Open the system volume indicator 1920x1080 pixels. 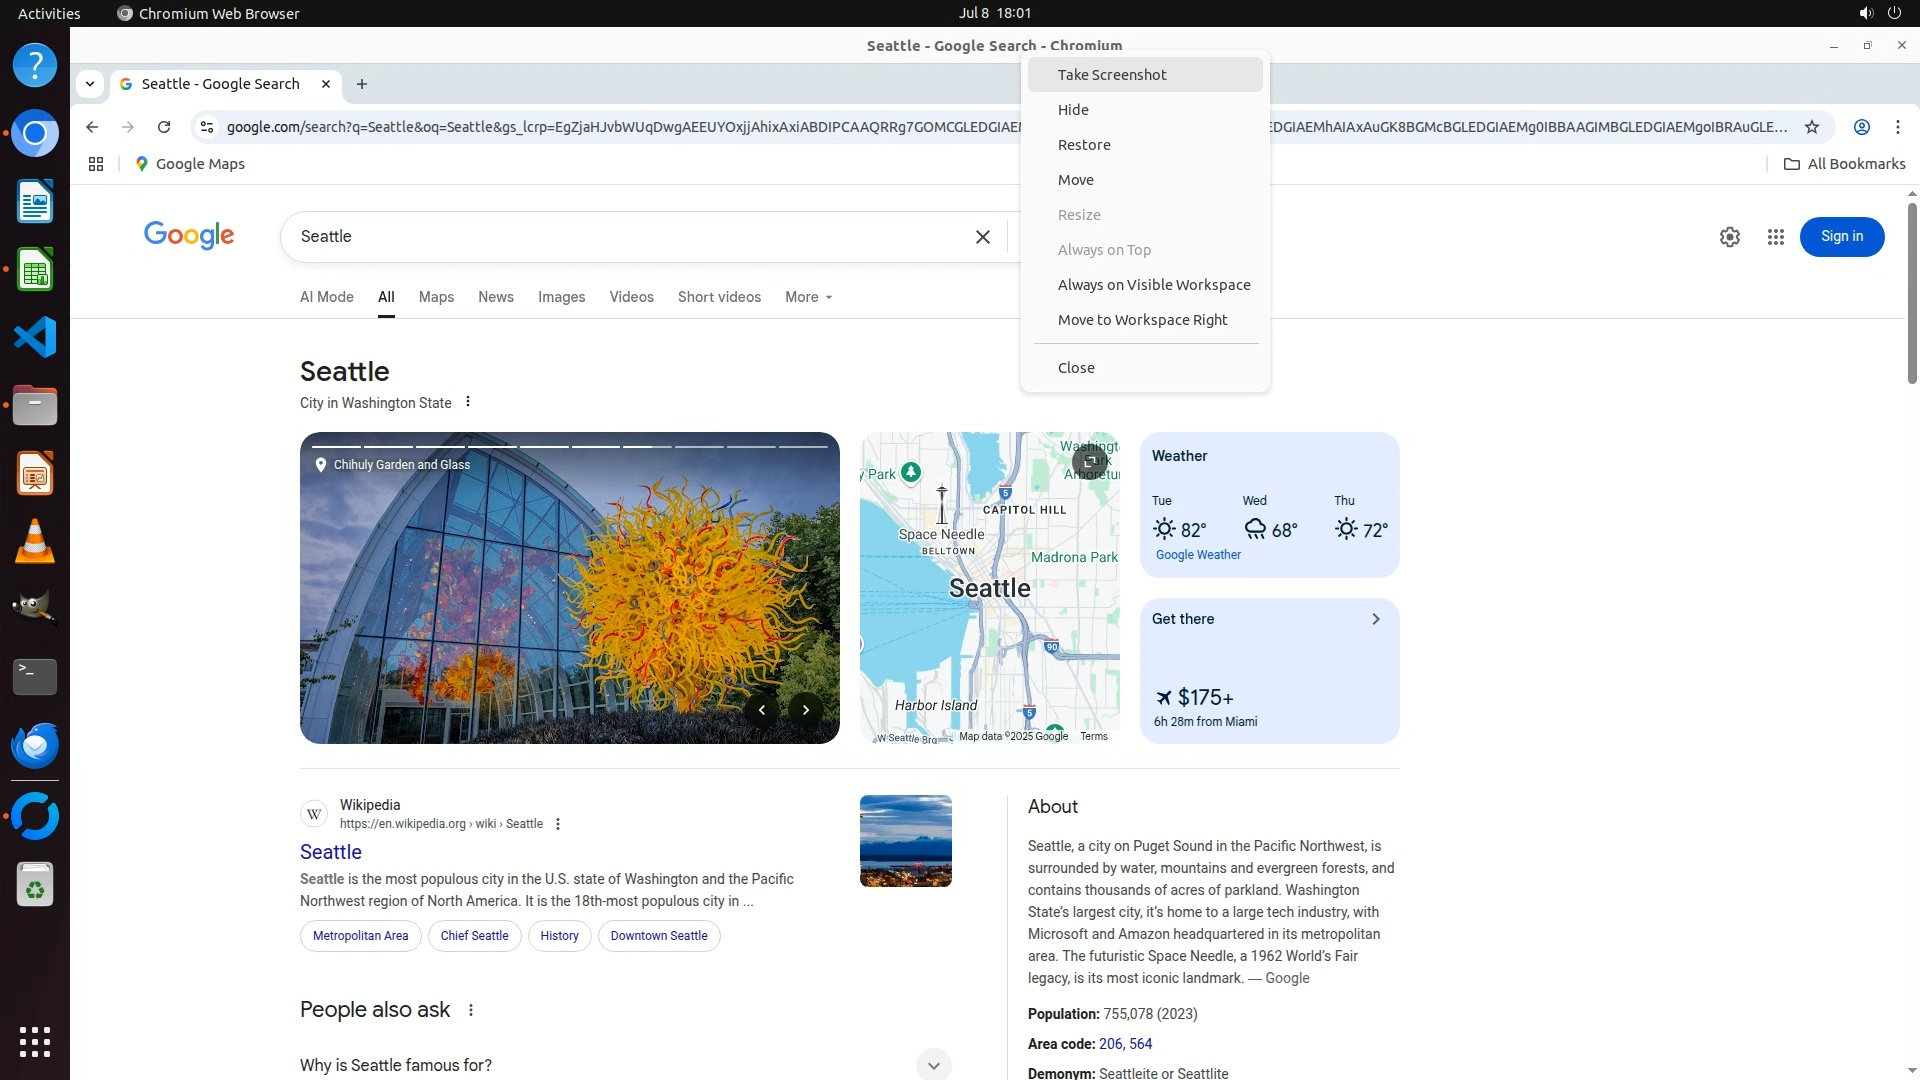click(x=1865, y=13)
